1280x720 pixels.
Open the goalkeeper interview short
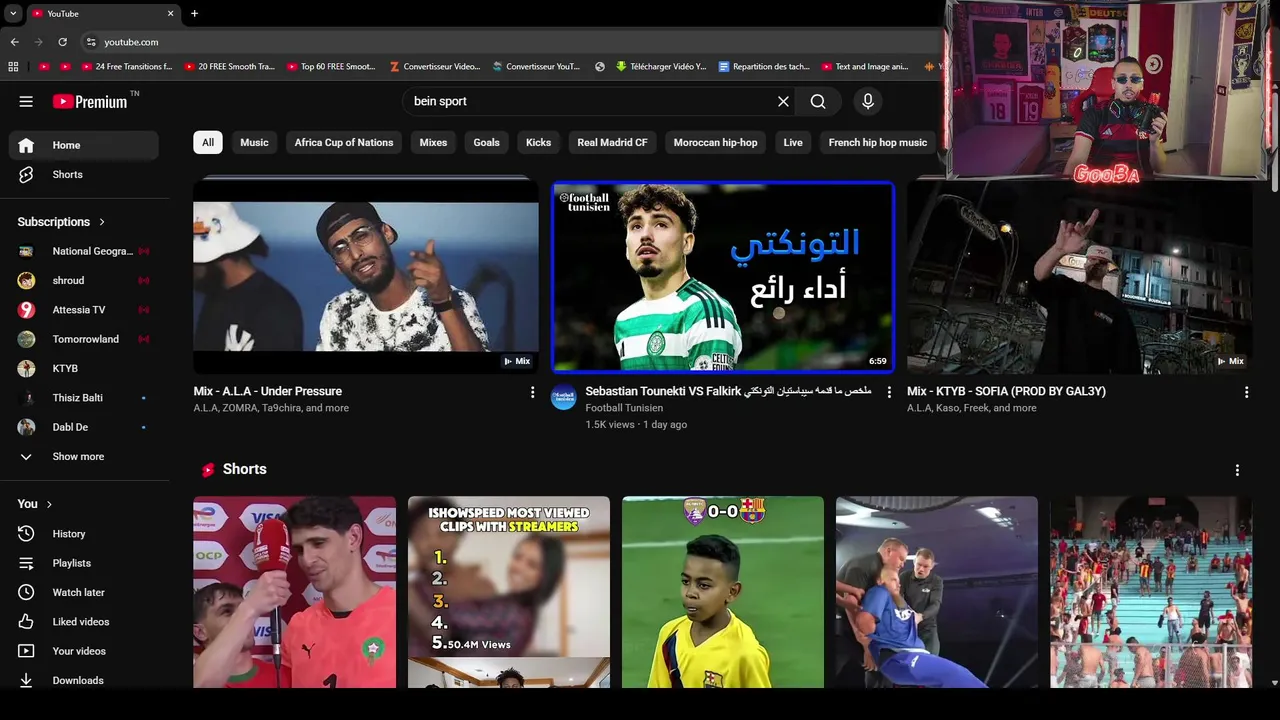[x=295, y=592]
